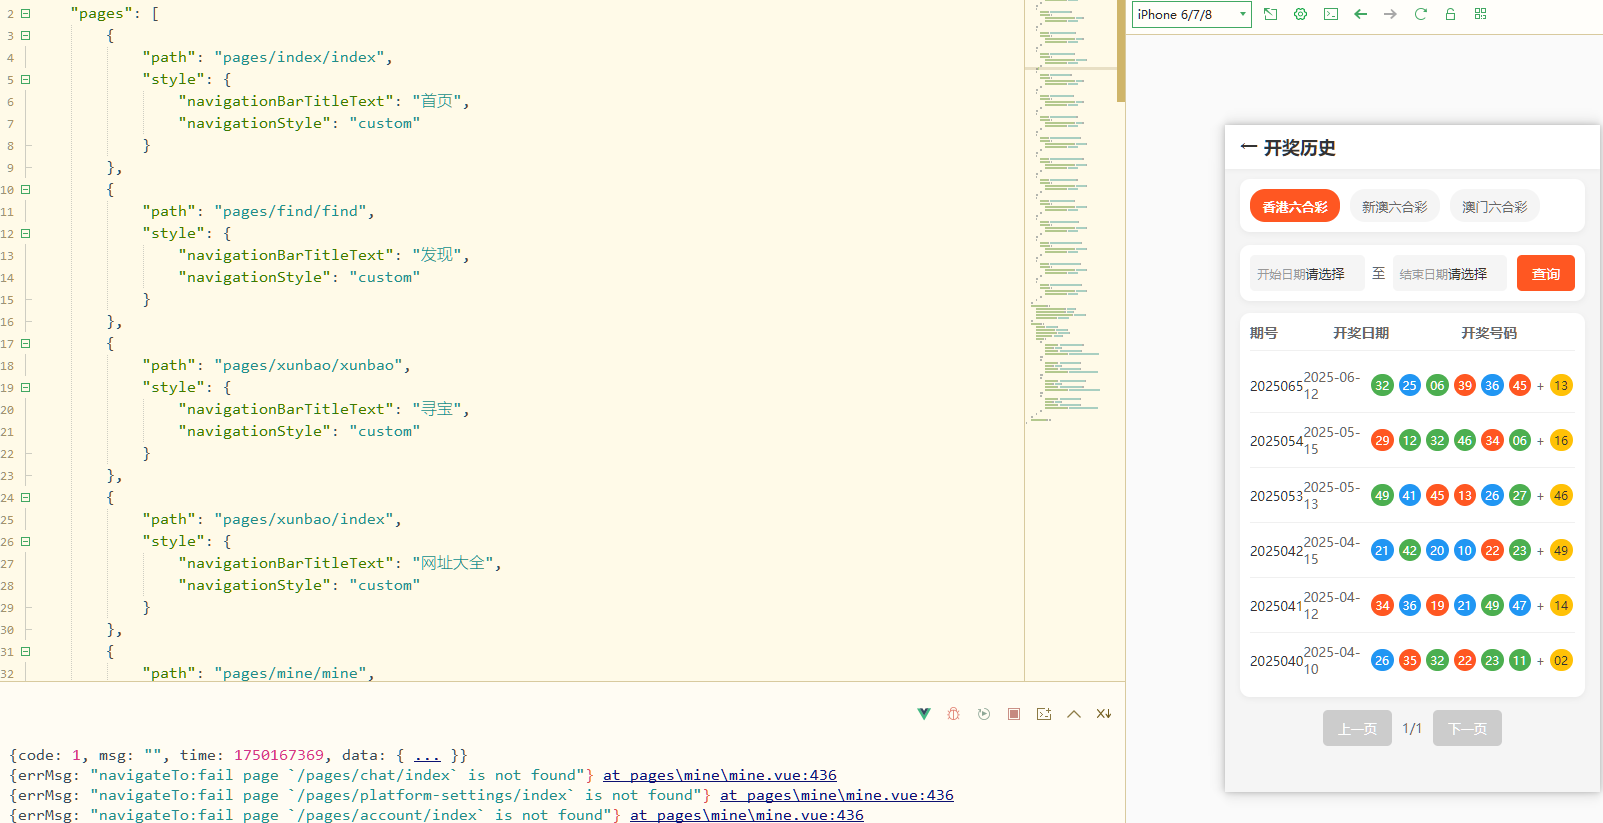The width and height of the screenshot is (1603, 823).
Task: Click the editor's vertical scrollbar thumb
Action: [1121, 50]
